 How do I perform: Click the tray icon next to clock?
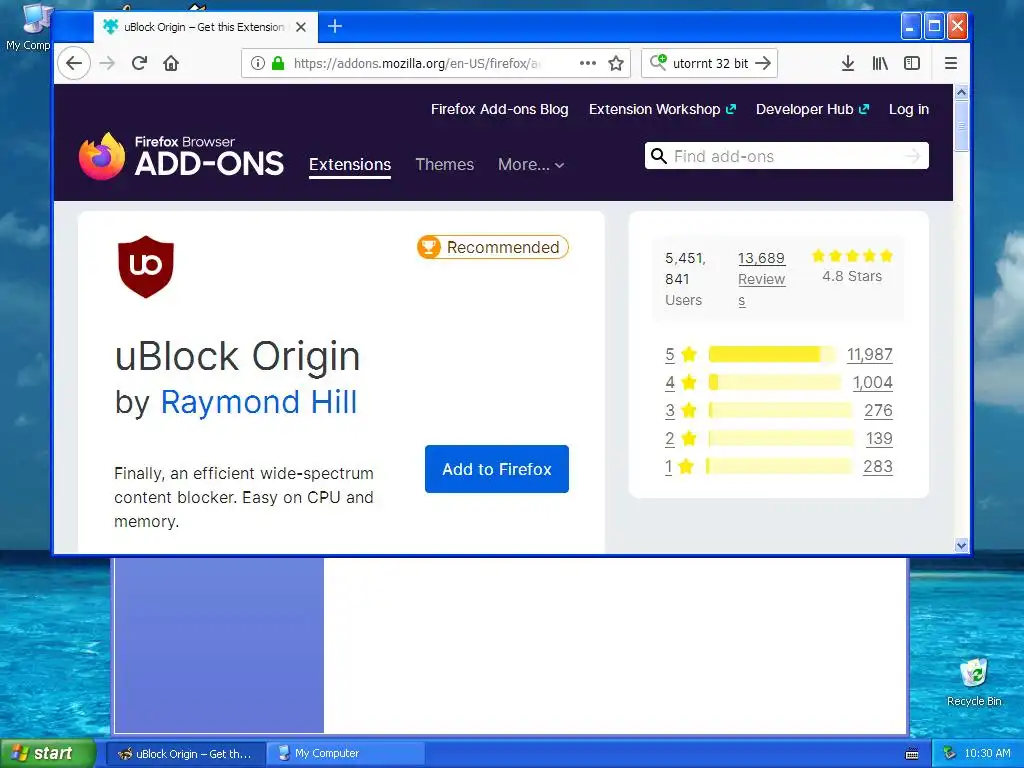point(950,753)
